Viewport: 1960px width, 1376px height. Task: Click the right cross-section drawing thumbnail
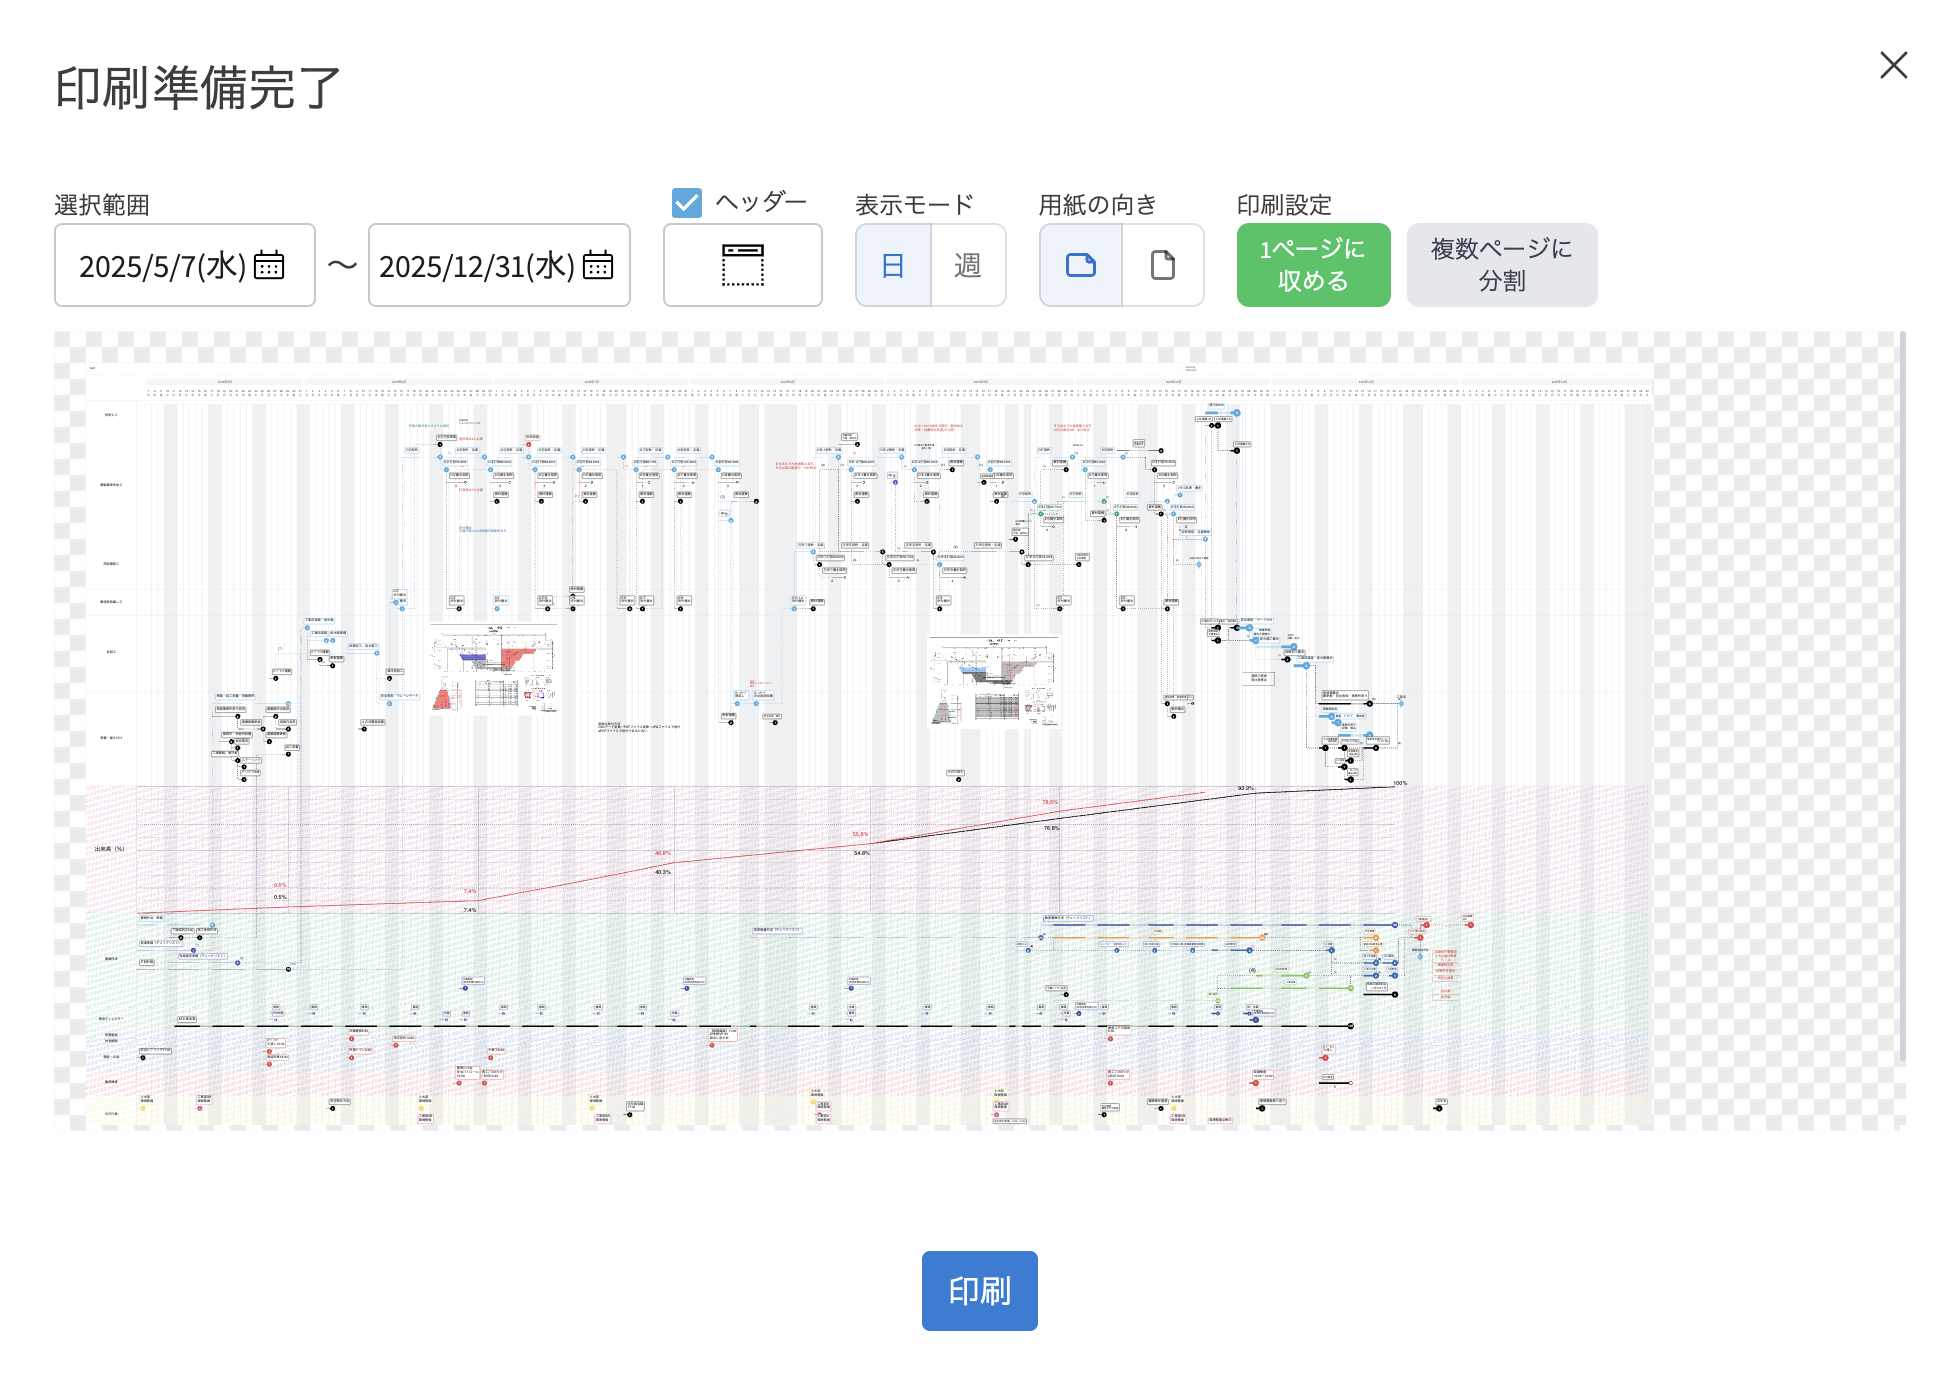coord(994,680)
